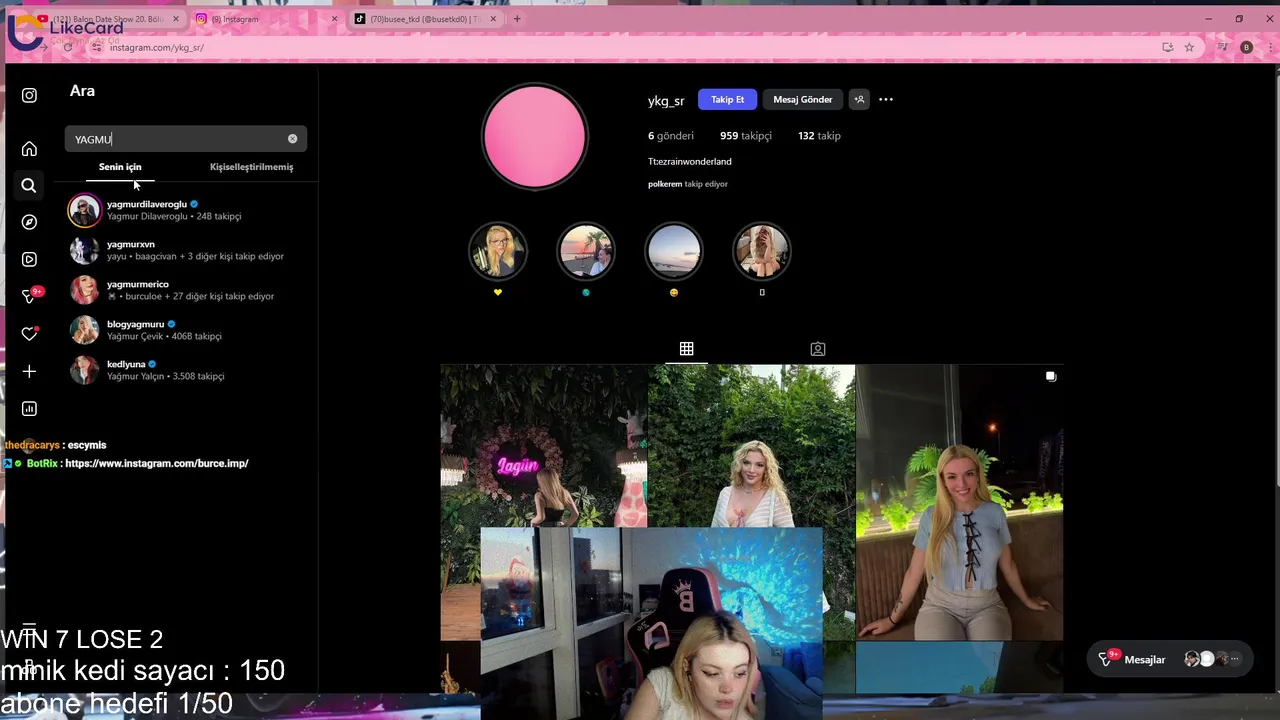1280x720 pixels.
Task: Open the kedlyuna search result
Action: coord(186,370)
